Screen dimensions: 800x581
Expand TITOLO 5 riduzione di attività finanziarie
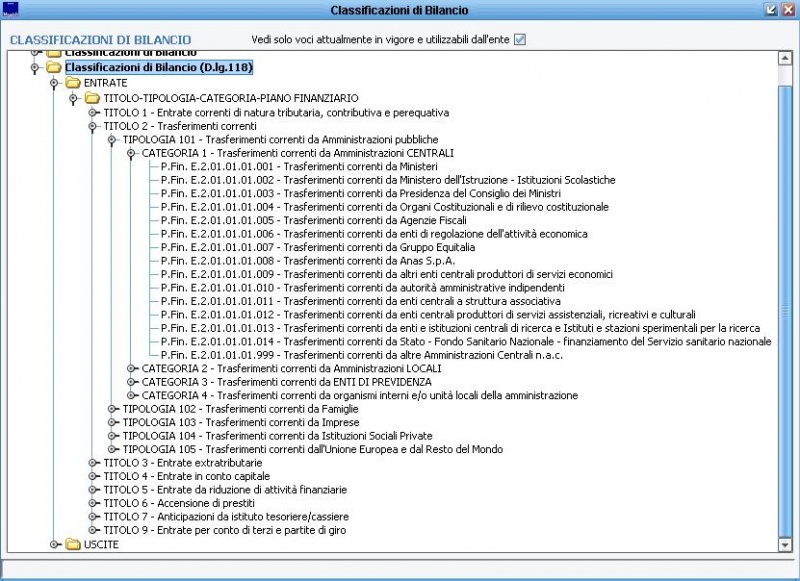pos(92,490)
